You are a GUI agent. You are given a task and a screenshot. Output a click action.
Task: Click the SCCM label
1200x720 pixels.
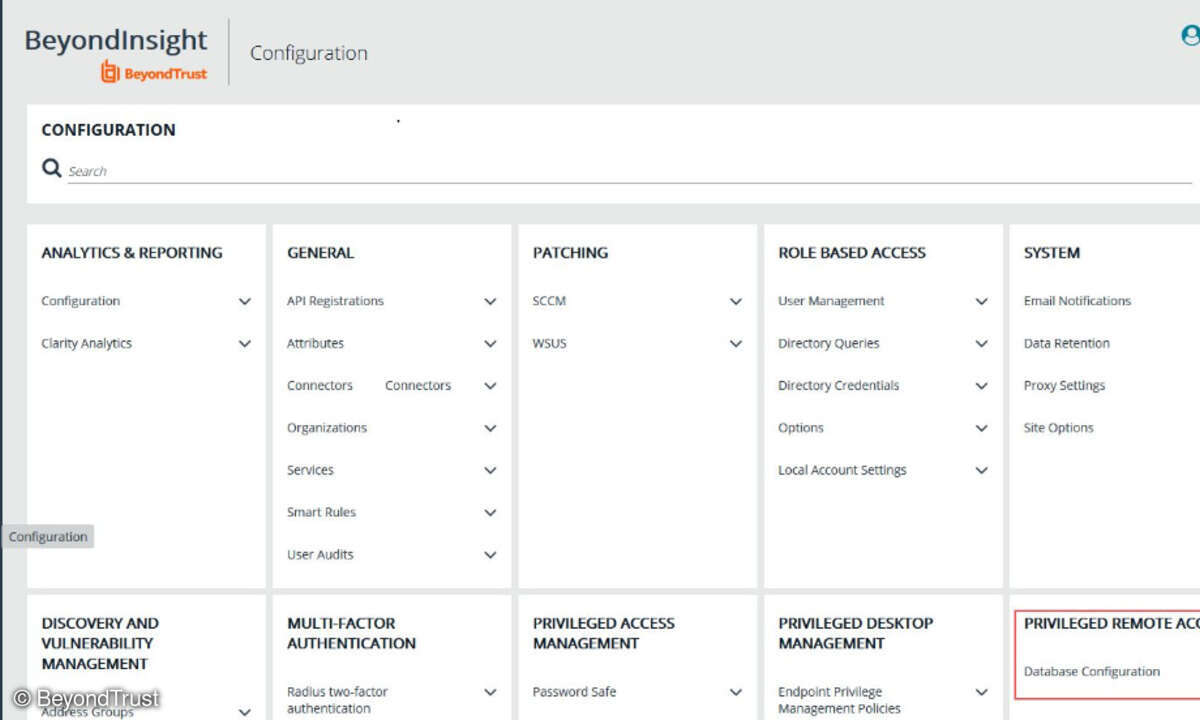(549, 301)
